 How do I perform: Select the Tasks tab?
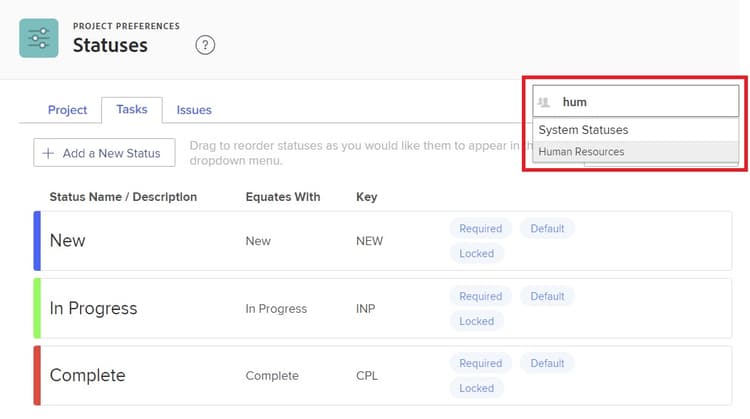tap(132, 109)
